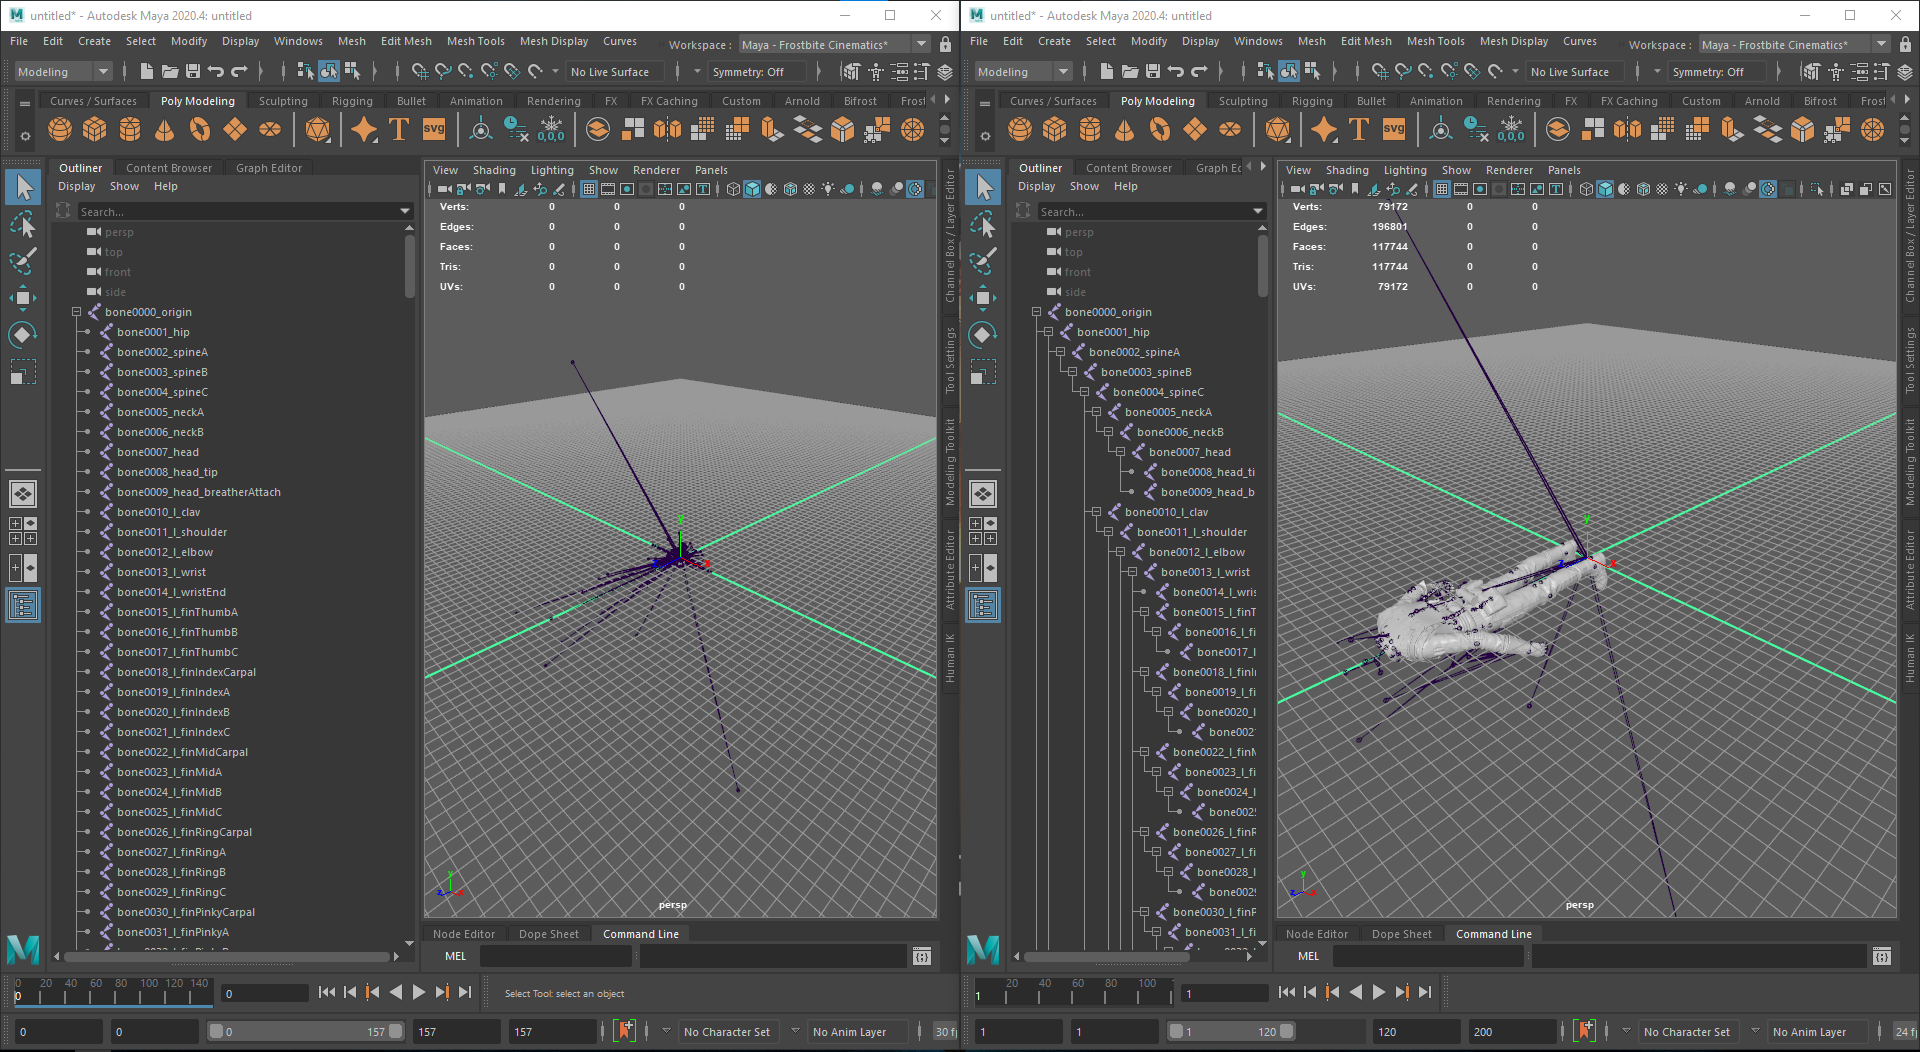
Task: Open Workspace dropdown in right window
Action: pos(1794,44)
